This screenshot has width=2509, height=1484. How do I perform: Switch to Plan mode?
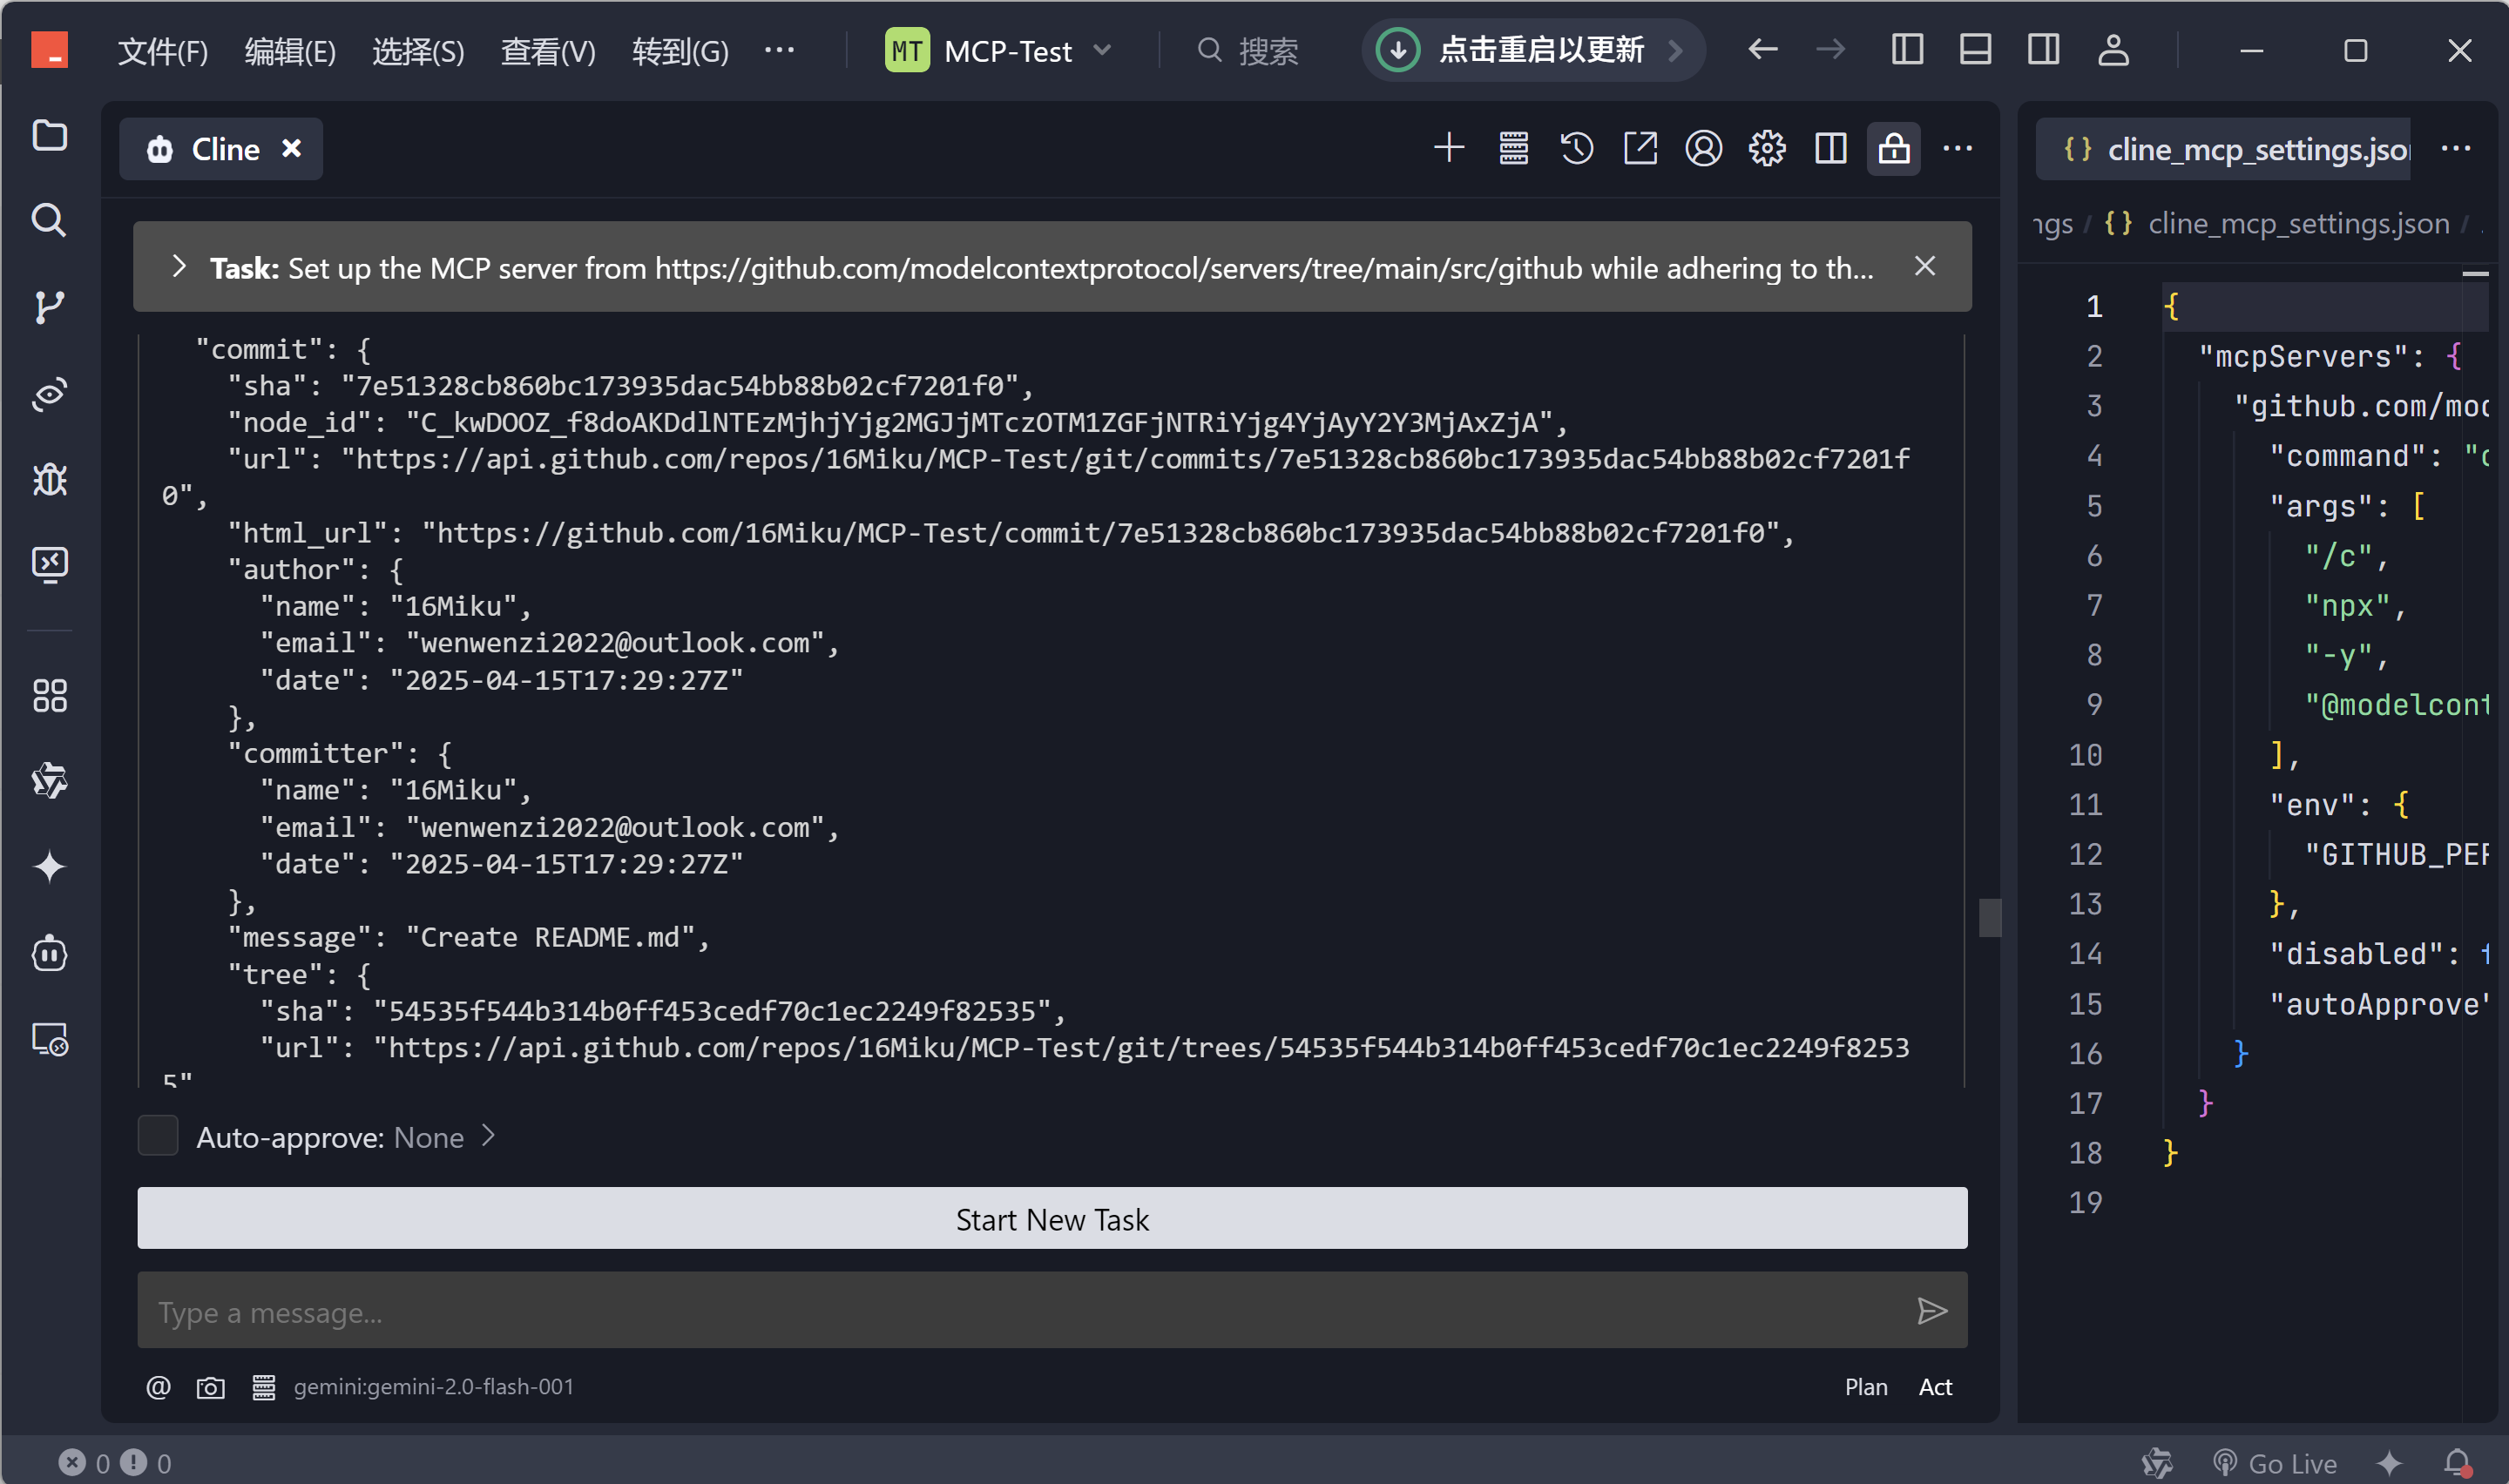pos(1866,1387)
